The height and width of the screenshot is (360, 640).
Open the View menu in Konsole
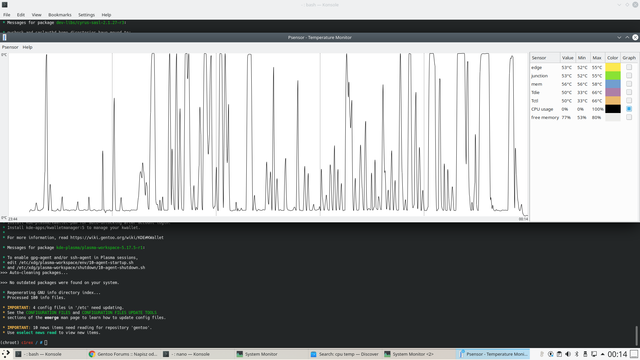point(36,15)
